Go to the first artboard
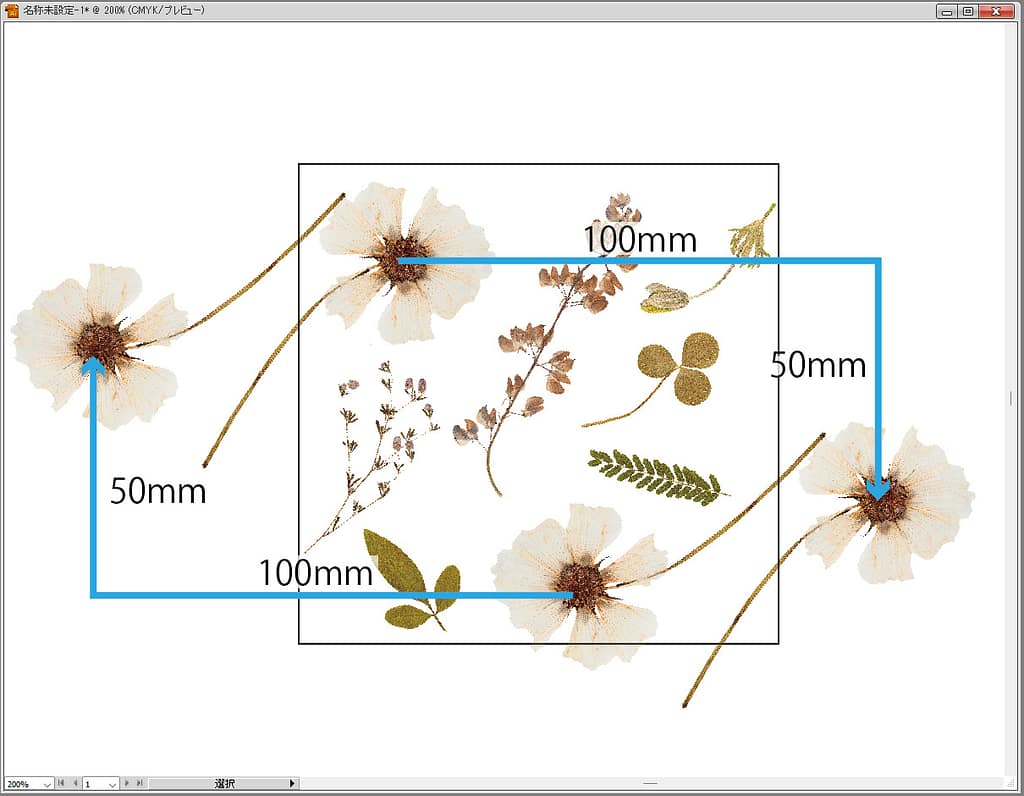1024x796 pixels. click(62, 783)
